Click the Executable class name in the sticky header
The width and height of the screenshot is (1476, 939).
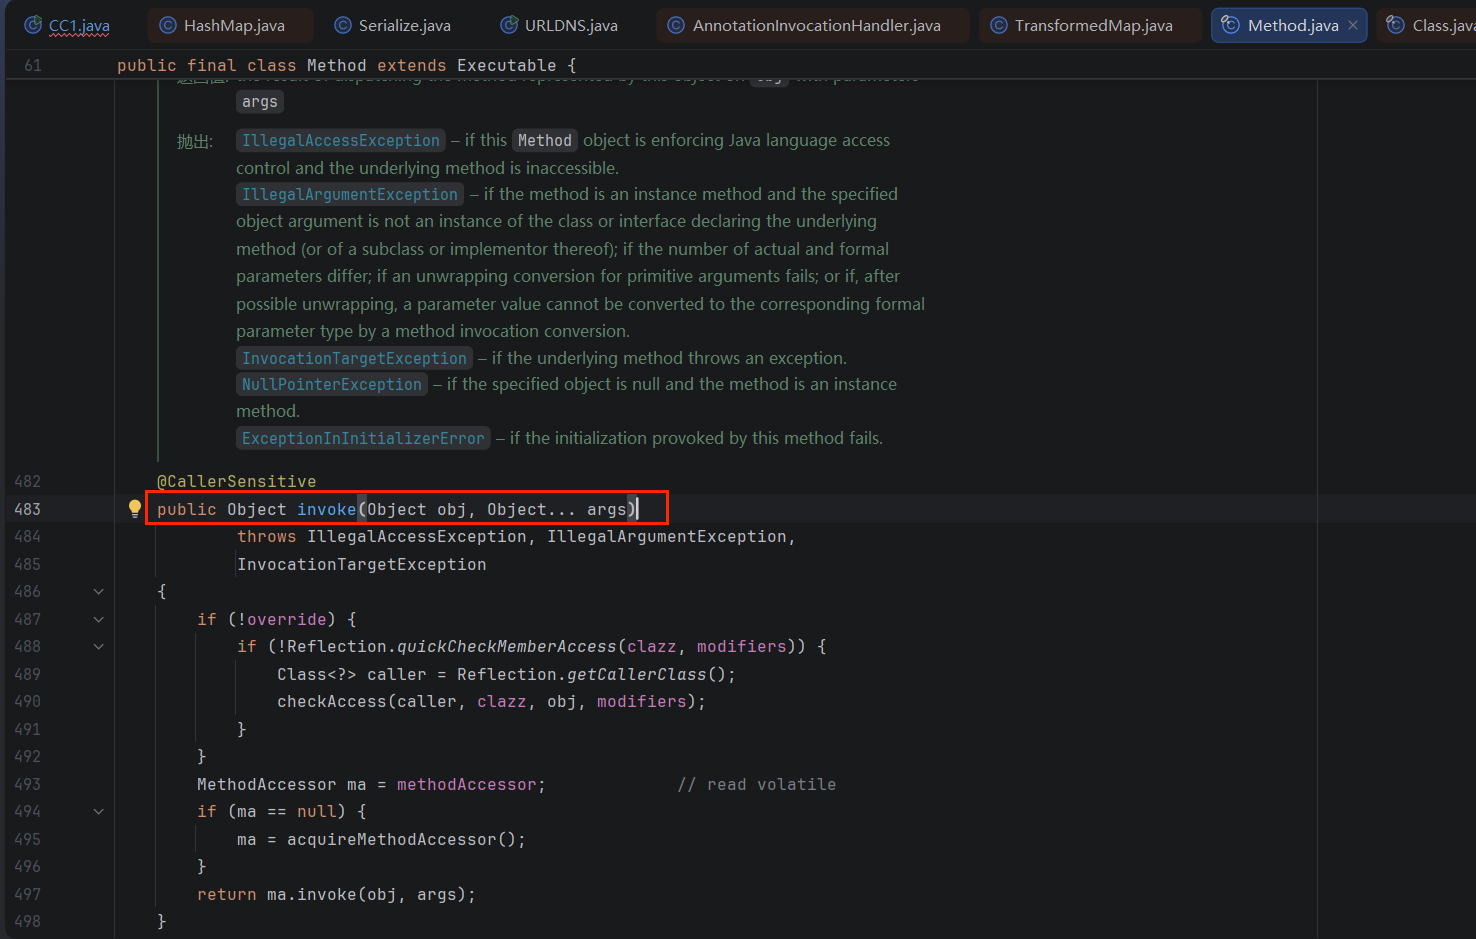coord(507,66)
